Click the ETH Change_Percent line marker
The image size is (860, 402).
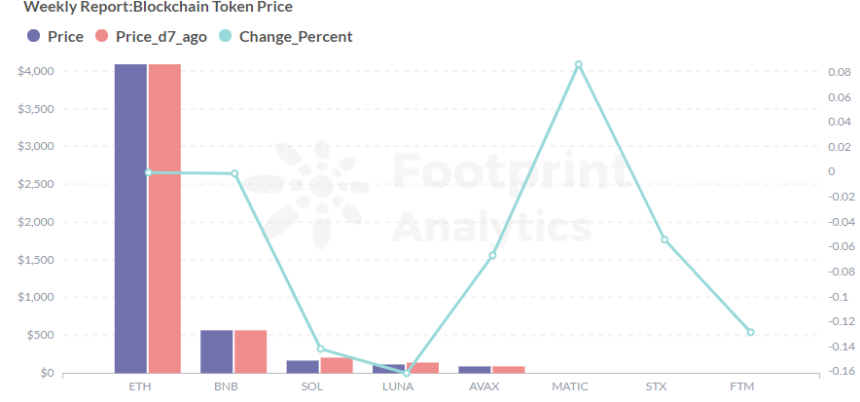(x=148, y=172)
